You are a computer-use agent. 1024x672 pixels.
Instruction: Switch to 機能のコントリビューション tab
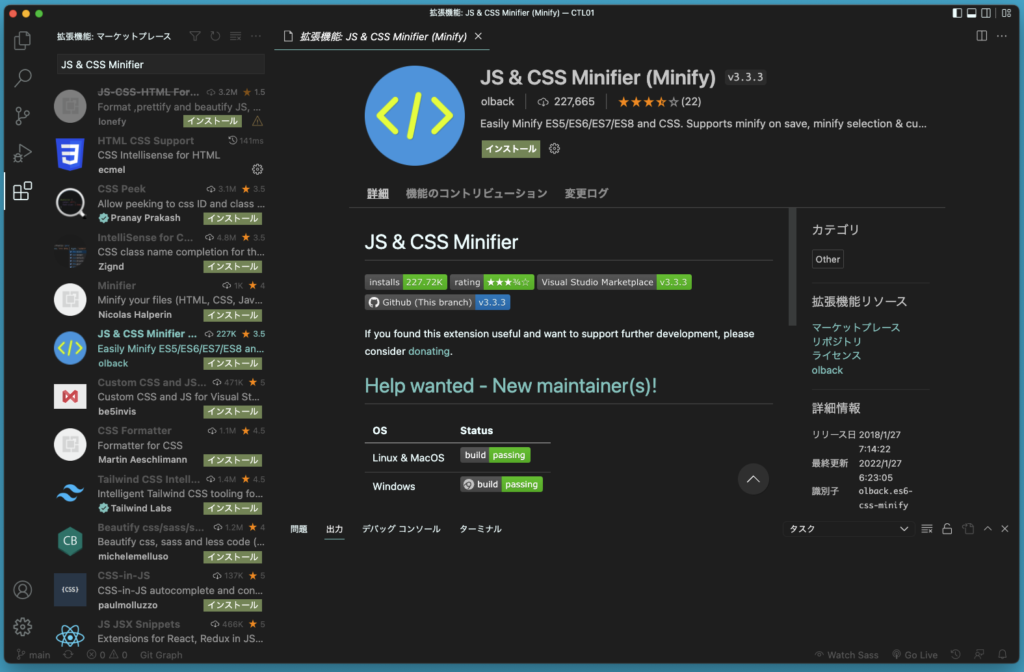point(476,193)
